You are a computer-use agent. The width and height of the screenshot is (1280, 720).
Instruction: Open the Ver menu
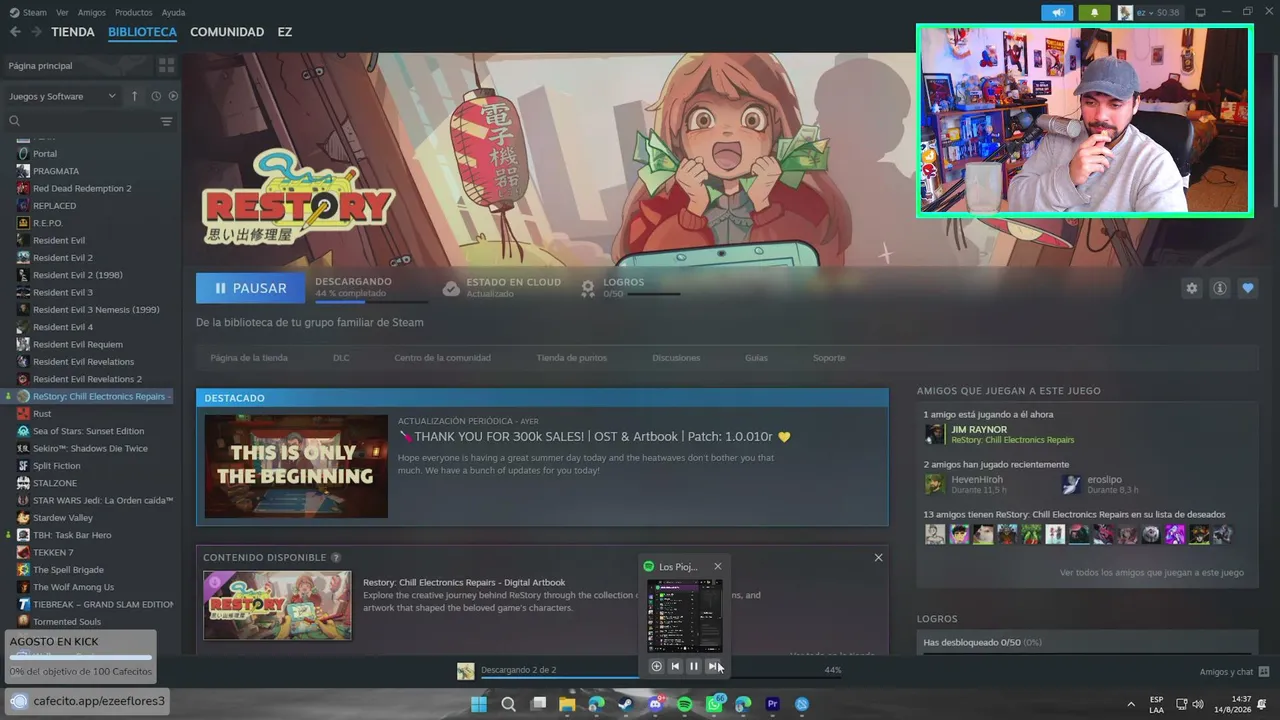click(x=62, y=12)
